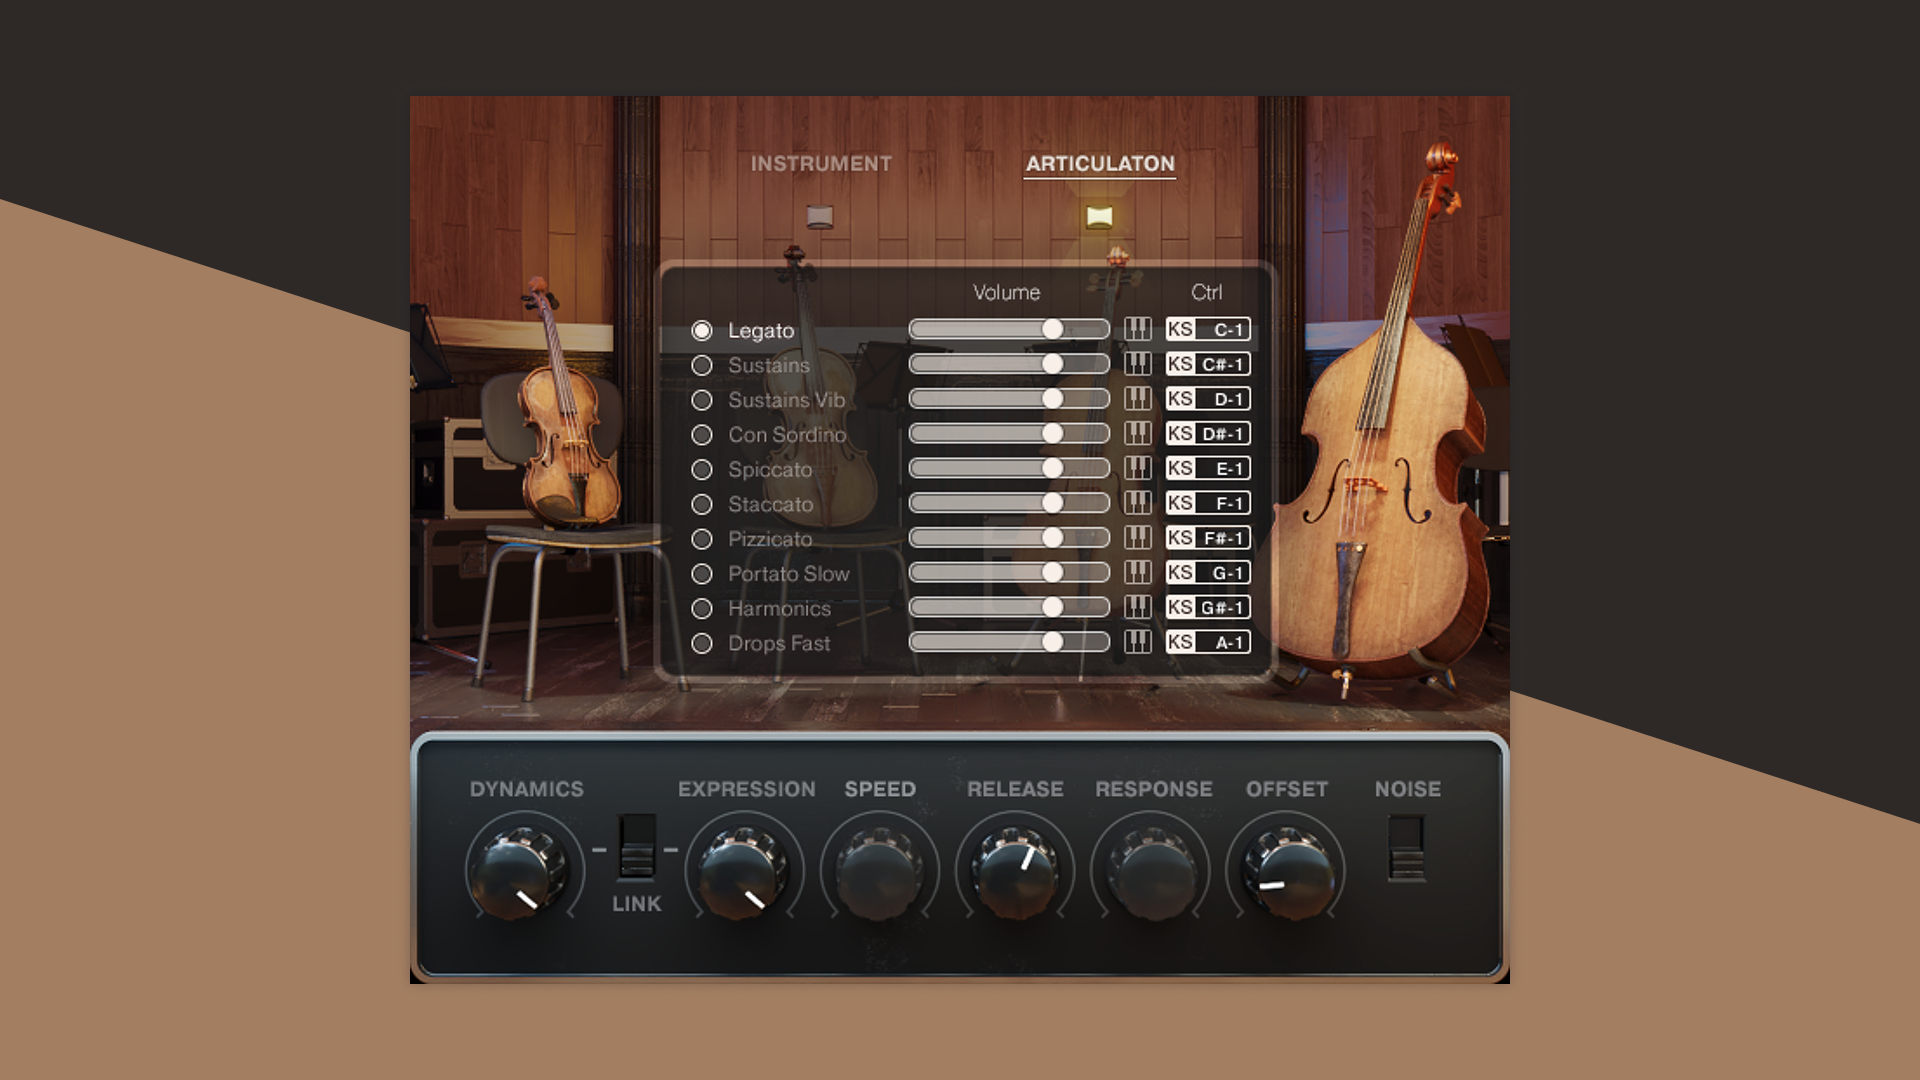The width and height of the screenshot is (1920, 1080).
Task: Flip the LINK switch
Action: [x=636, y=855]
